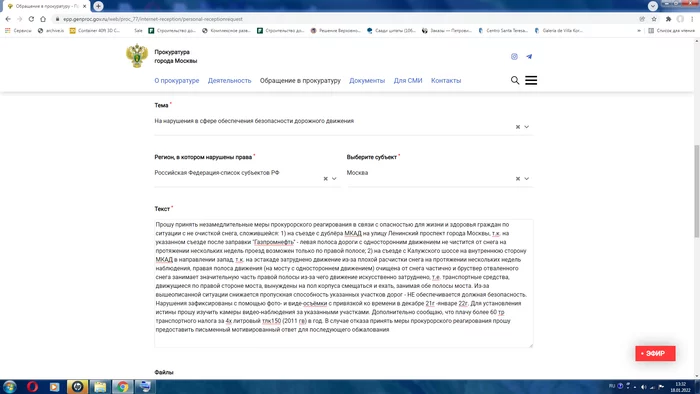This screenshot has width=700, height=394.
Task: Open the last pinned taskbar application icon
Action: [x=145, y=386]
